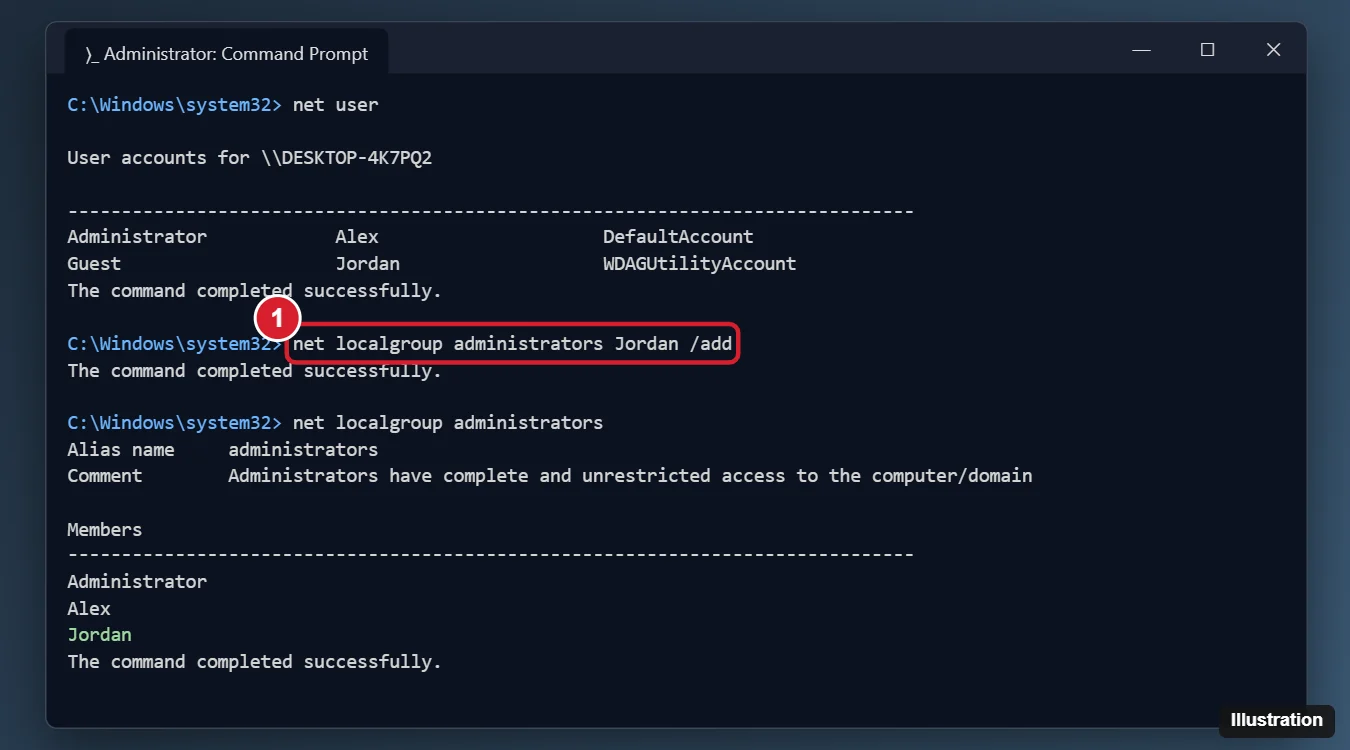Click 'The command completed successfully.' below WDAGUtilityAccount row

pos(254,291)
